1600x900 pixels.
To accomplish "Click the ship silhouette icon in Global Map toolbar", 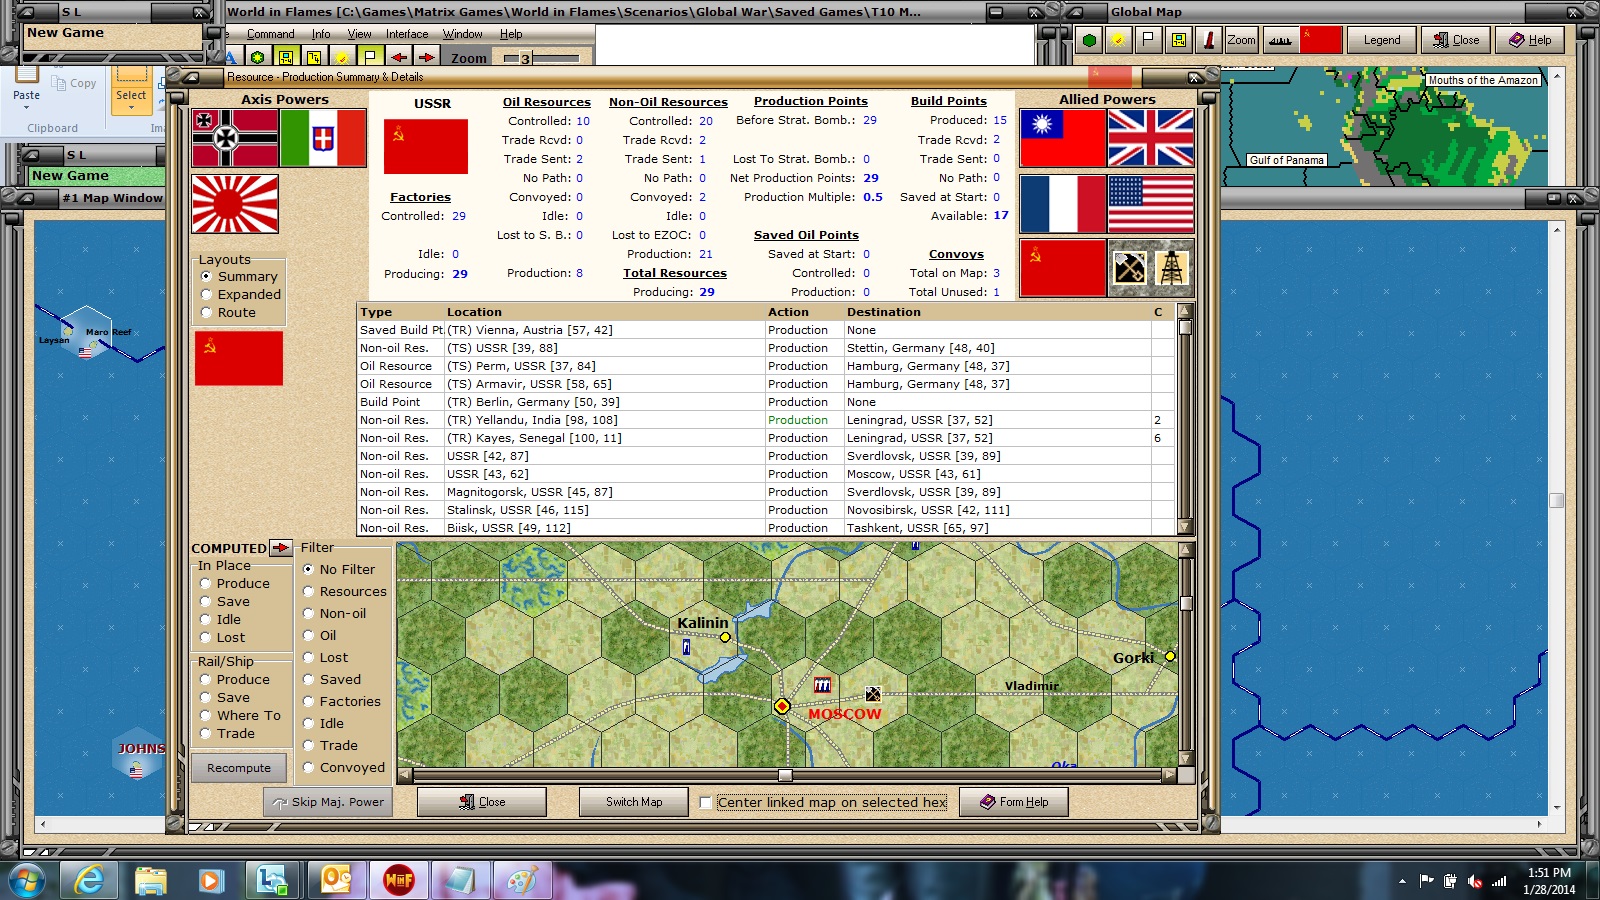I will [x=1280, y=40].
